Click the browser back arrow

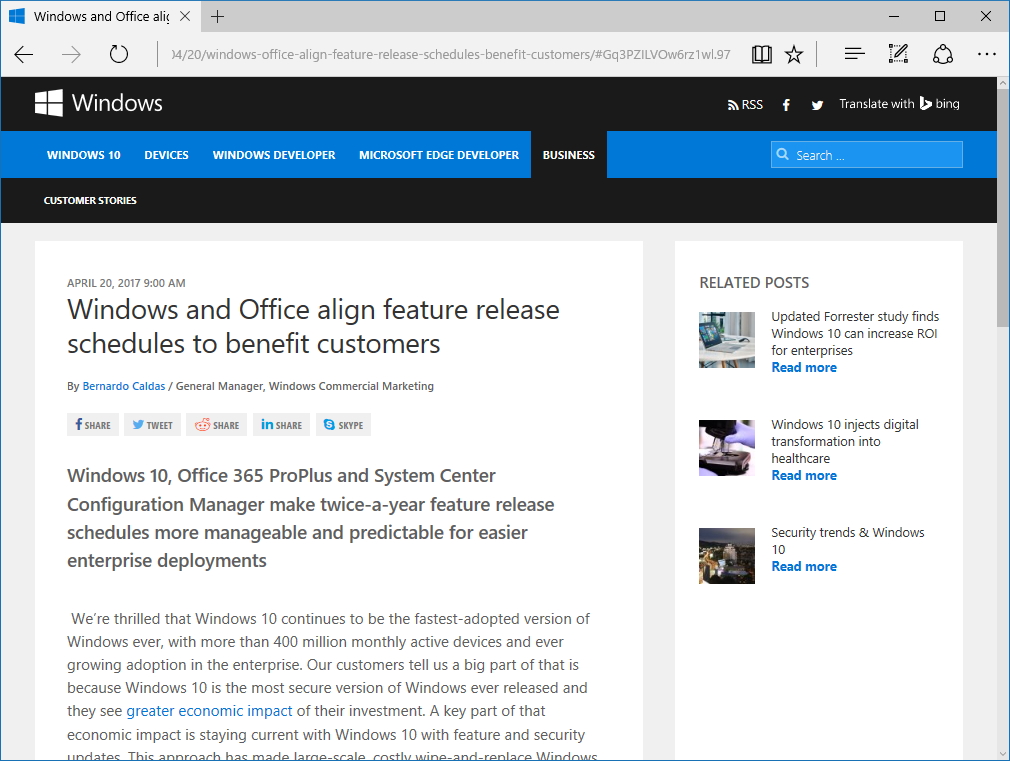[24, 54]
